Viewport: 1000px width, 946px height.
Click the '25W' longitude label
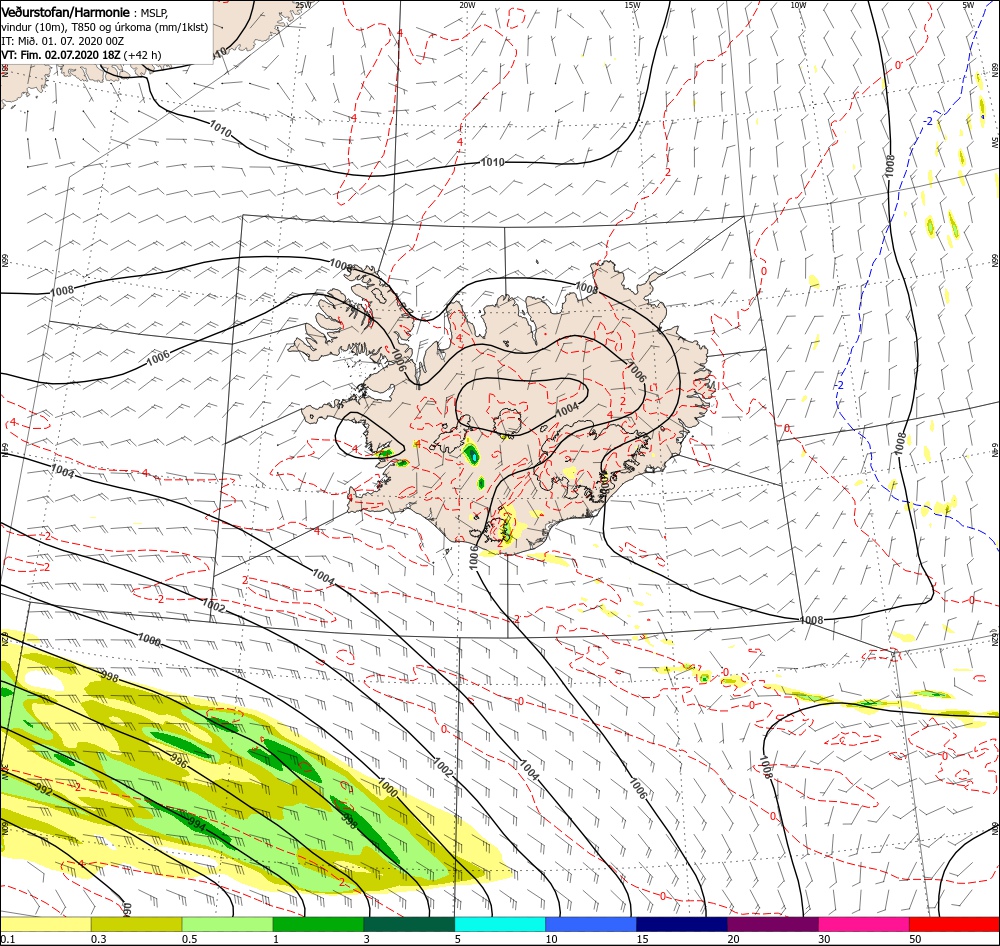304,4
